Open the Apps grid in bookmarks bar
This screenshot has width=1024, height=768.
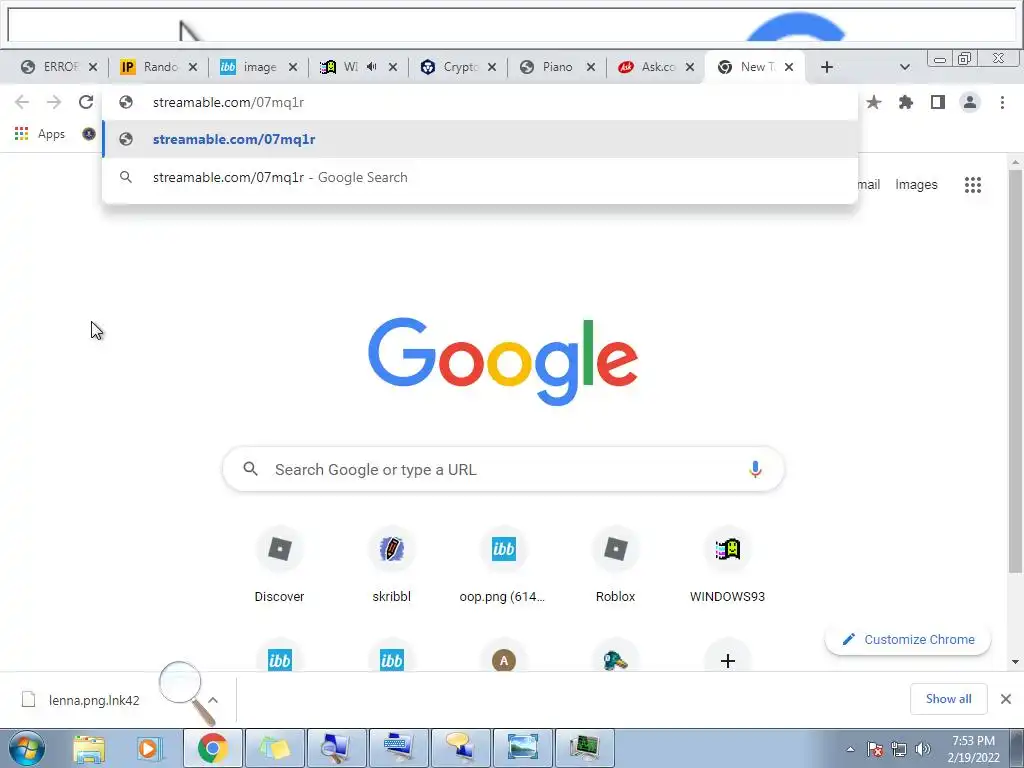(x=40, y=134)
